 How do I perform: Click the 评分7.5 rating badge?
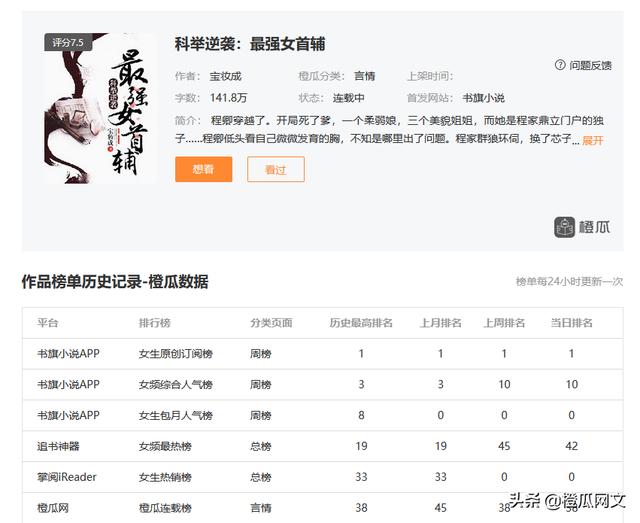[x=68, y=42]
